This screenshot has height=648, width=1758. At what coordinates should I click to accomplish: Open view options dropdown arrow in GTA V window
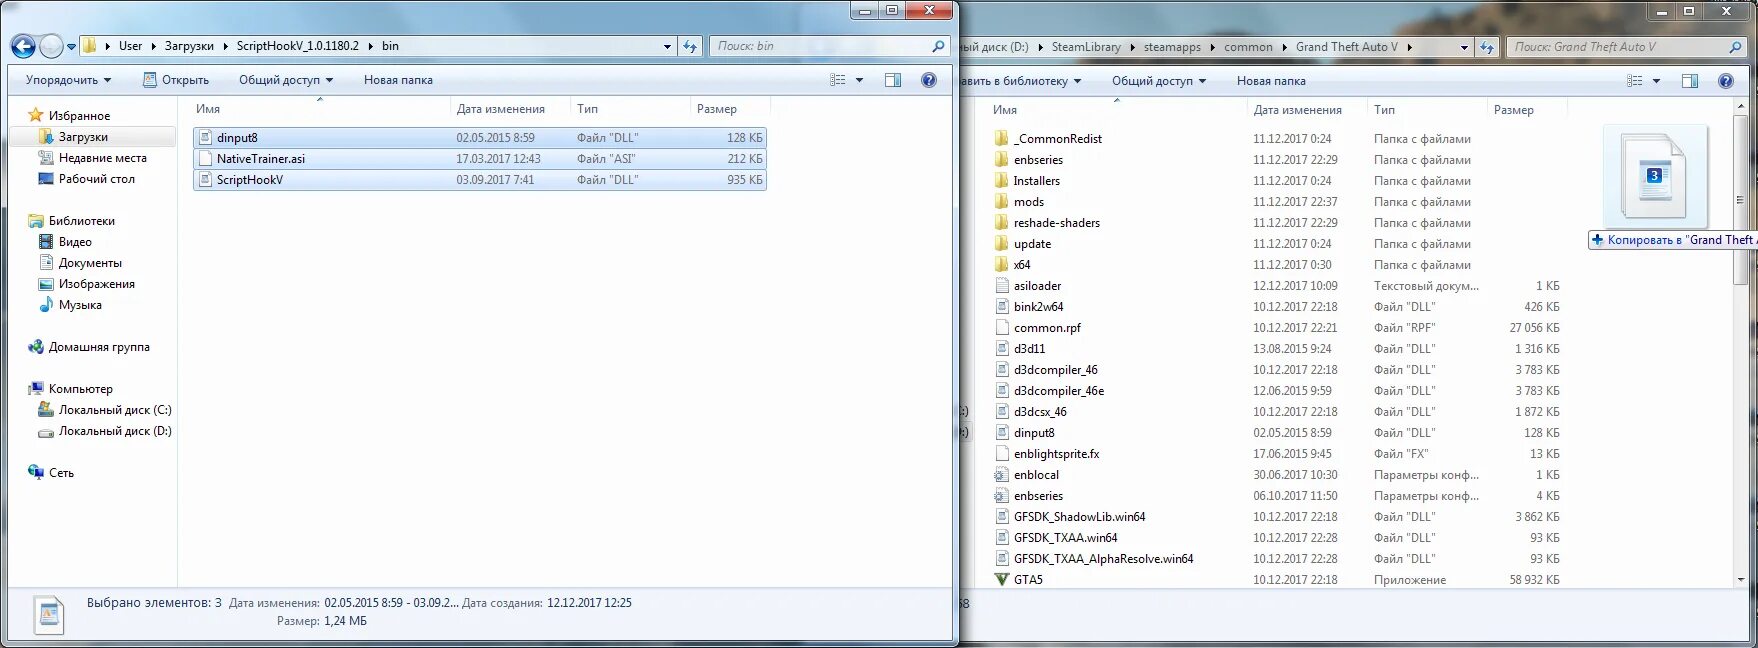coord(1656,81)
